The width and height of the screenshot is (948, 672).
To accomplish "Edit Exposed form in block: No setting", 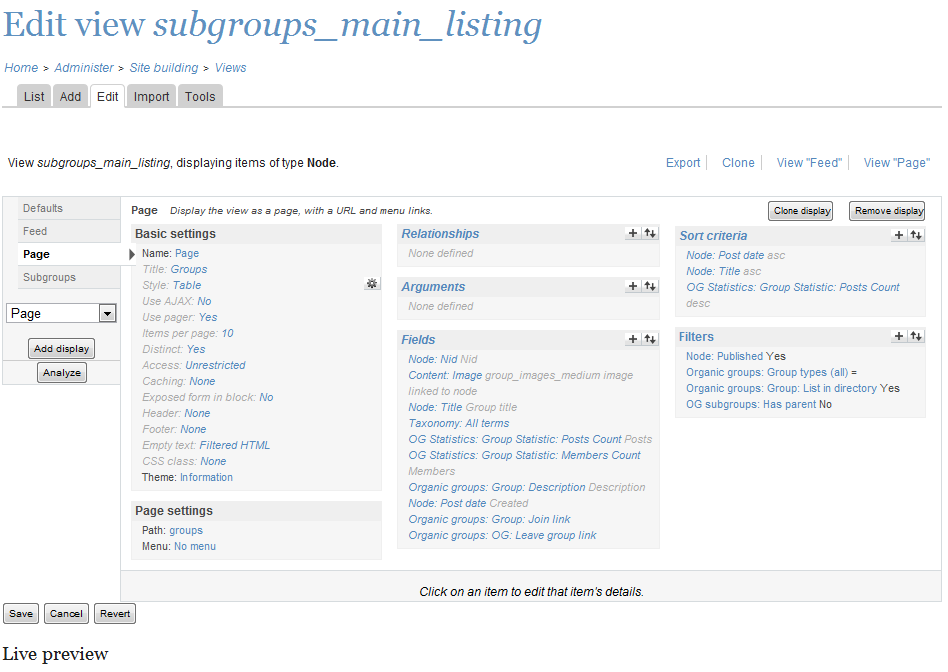I will pyautogui.click(x=266, y=397).
